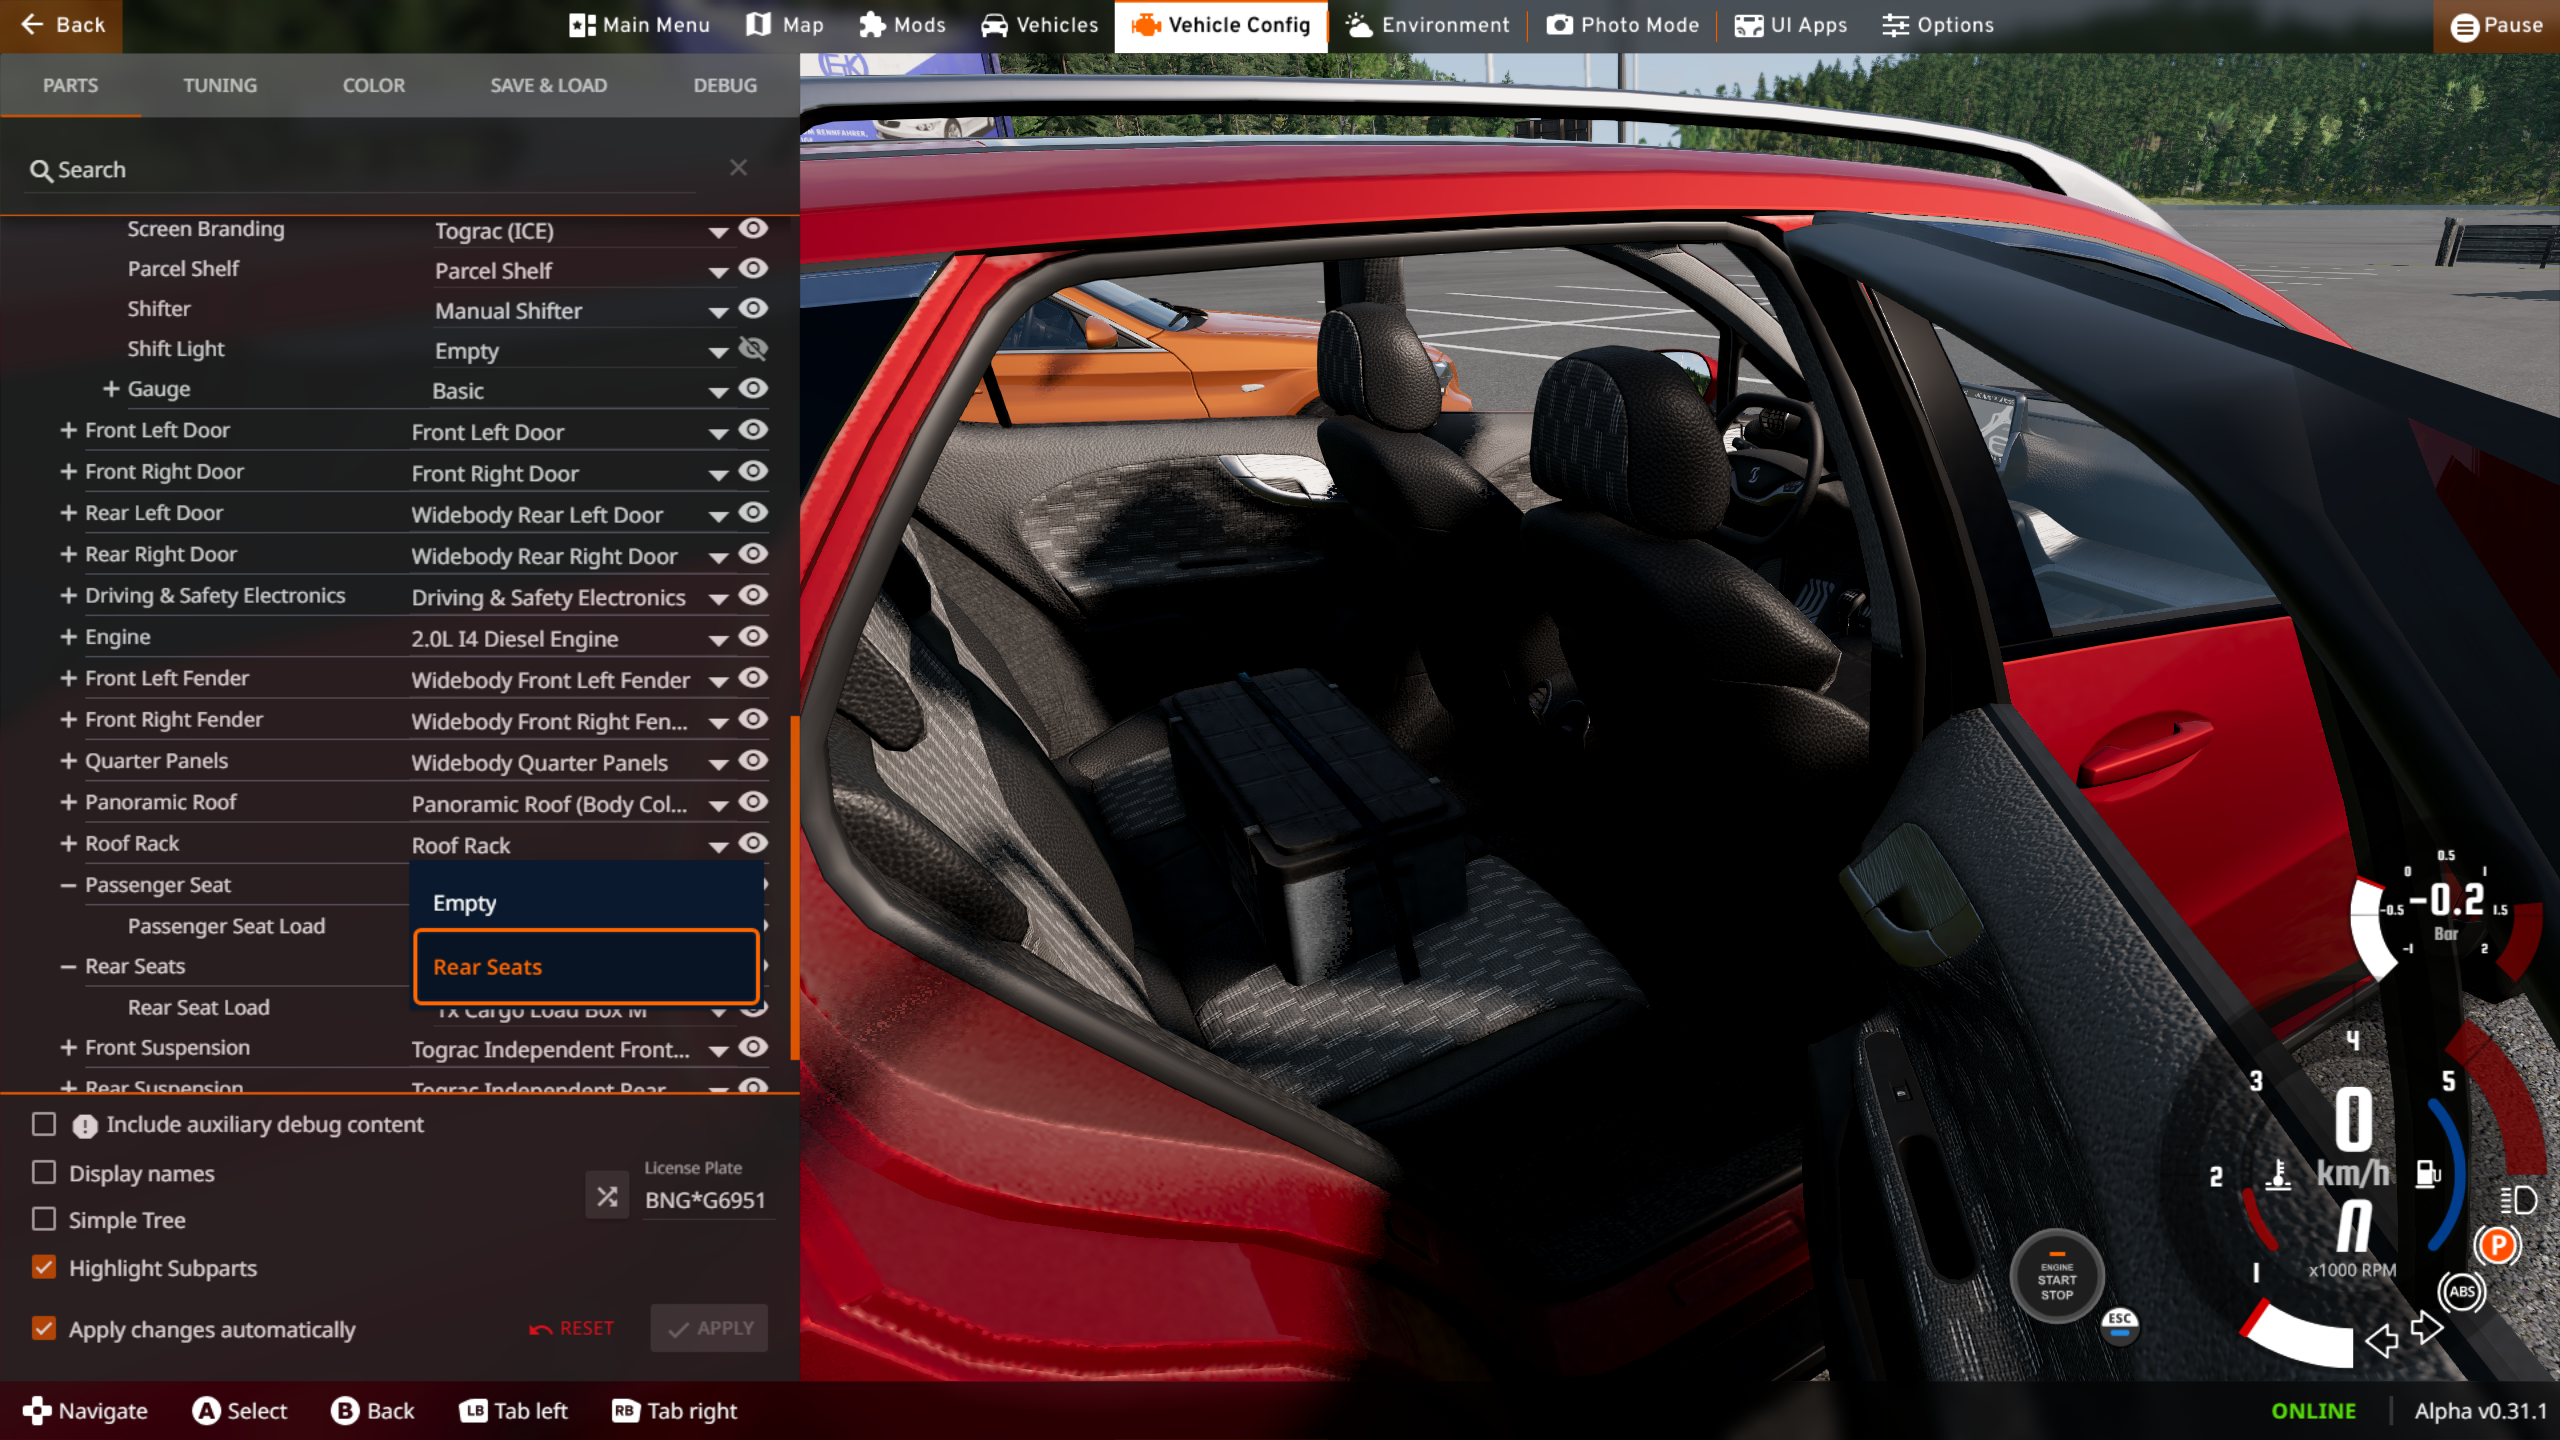Click the License Plate text field
2560x1440 pixels.
pos(706,1200)
